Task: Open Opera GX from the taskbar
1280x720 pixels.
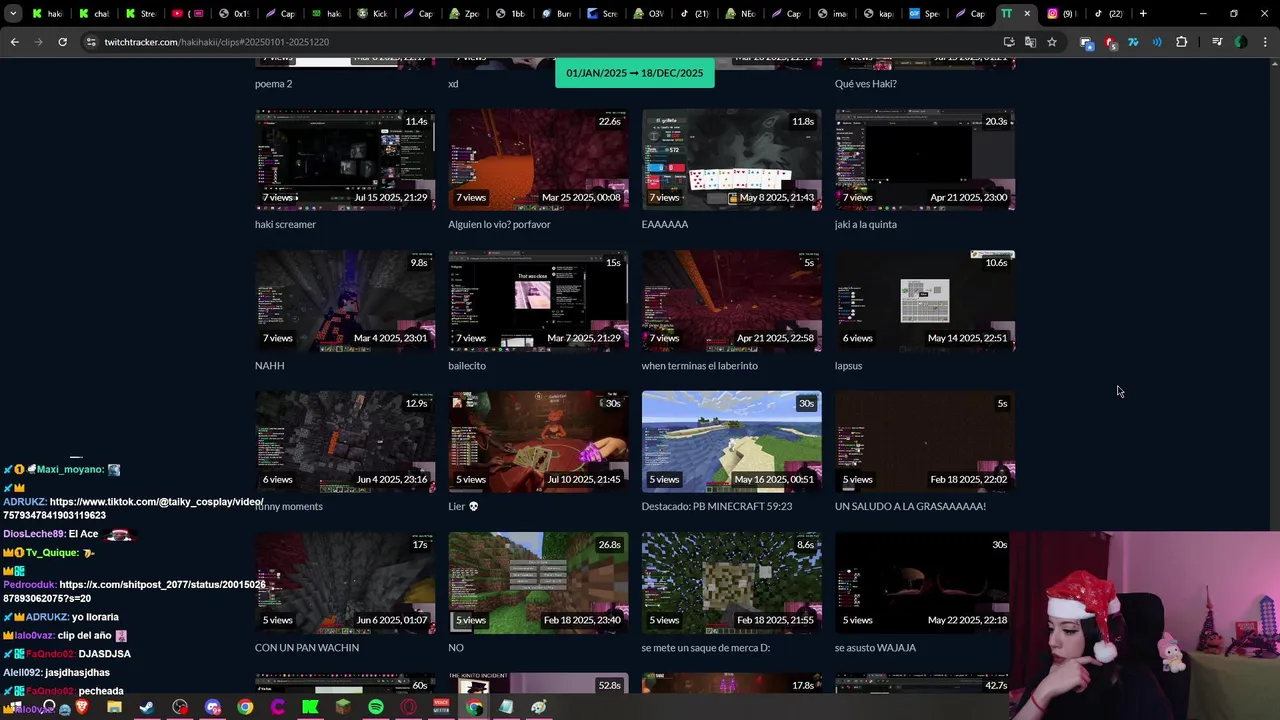Action: click(x=409, y=707)
